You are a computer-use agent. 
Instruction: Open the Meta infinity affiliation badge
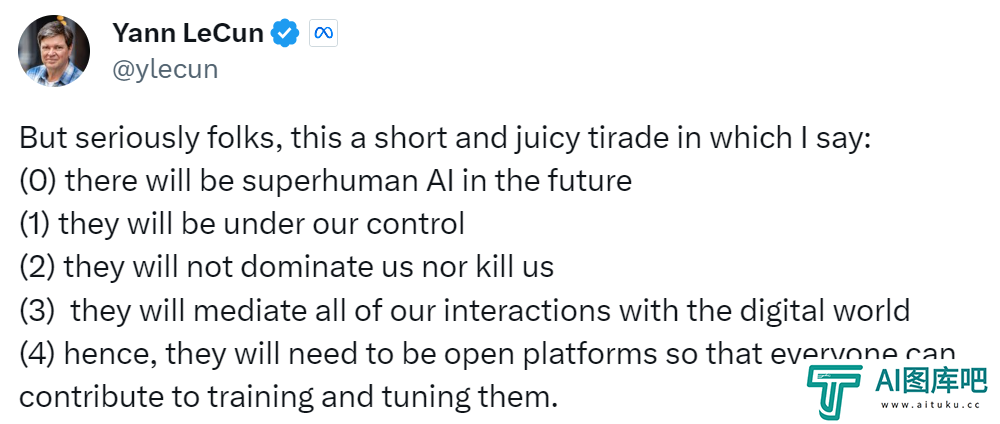coord(323,33)
